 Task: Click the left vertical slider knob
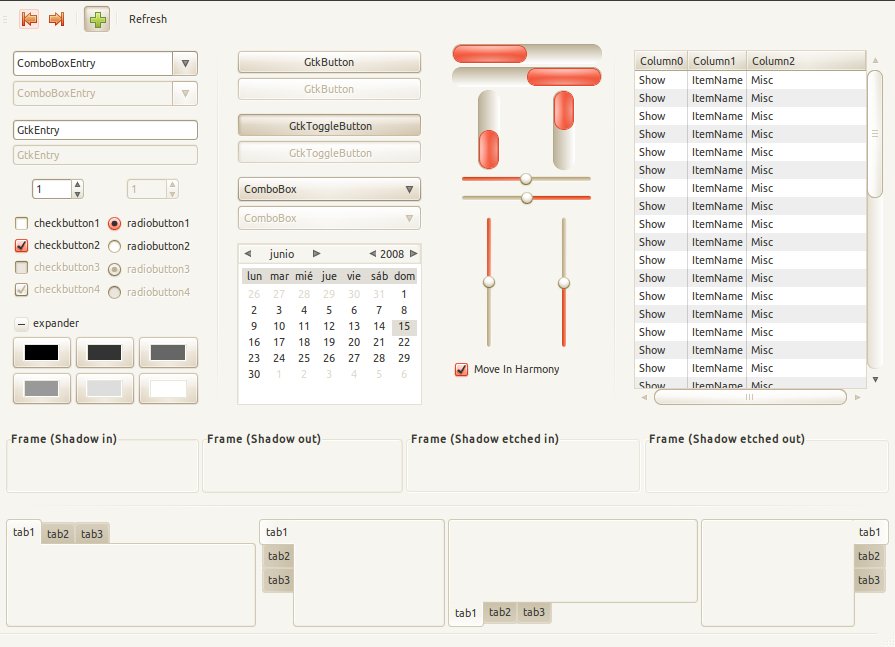(489, 282)
